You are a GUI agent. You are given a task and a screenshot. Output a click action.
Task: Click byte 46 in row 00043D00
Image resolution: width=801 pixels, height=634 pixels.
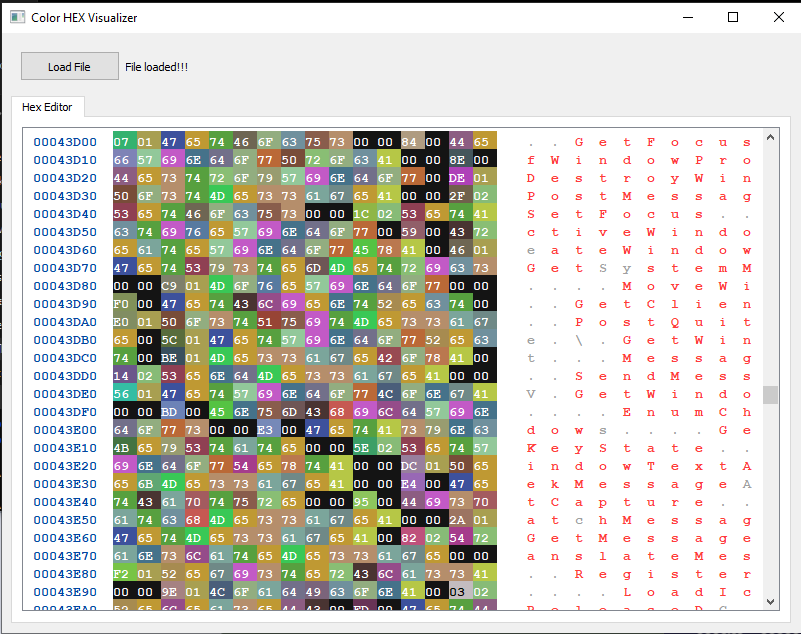[245, 142]
